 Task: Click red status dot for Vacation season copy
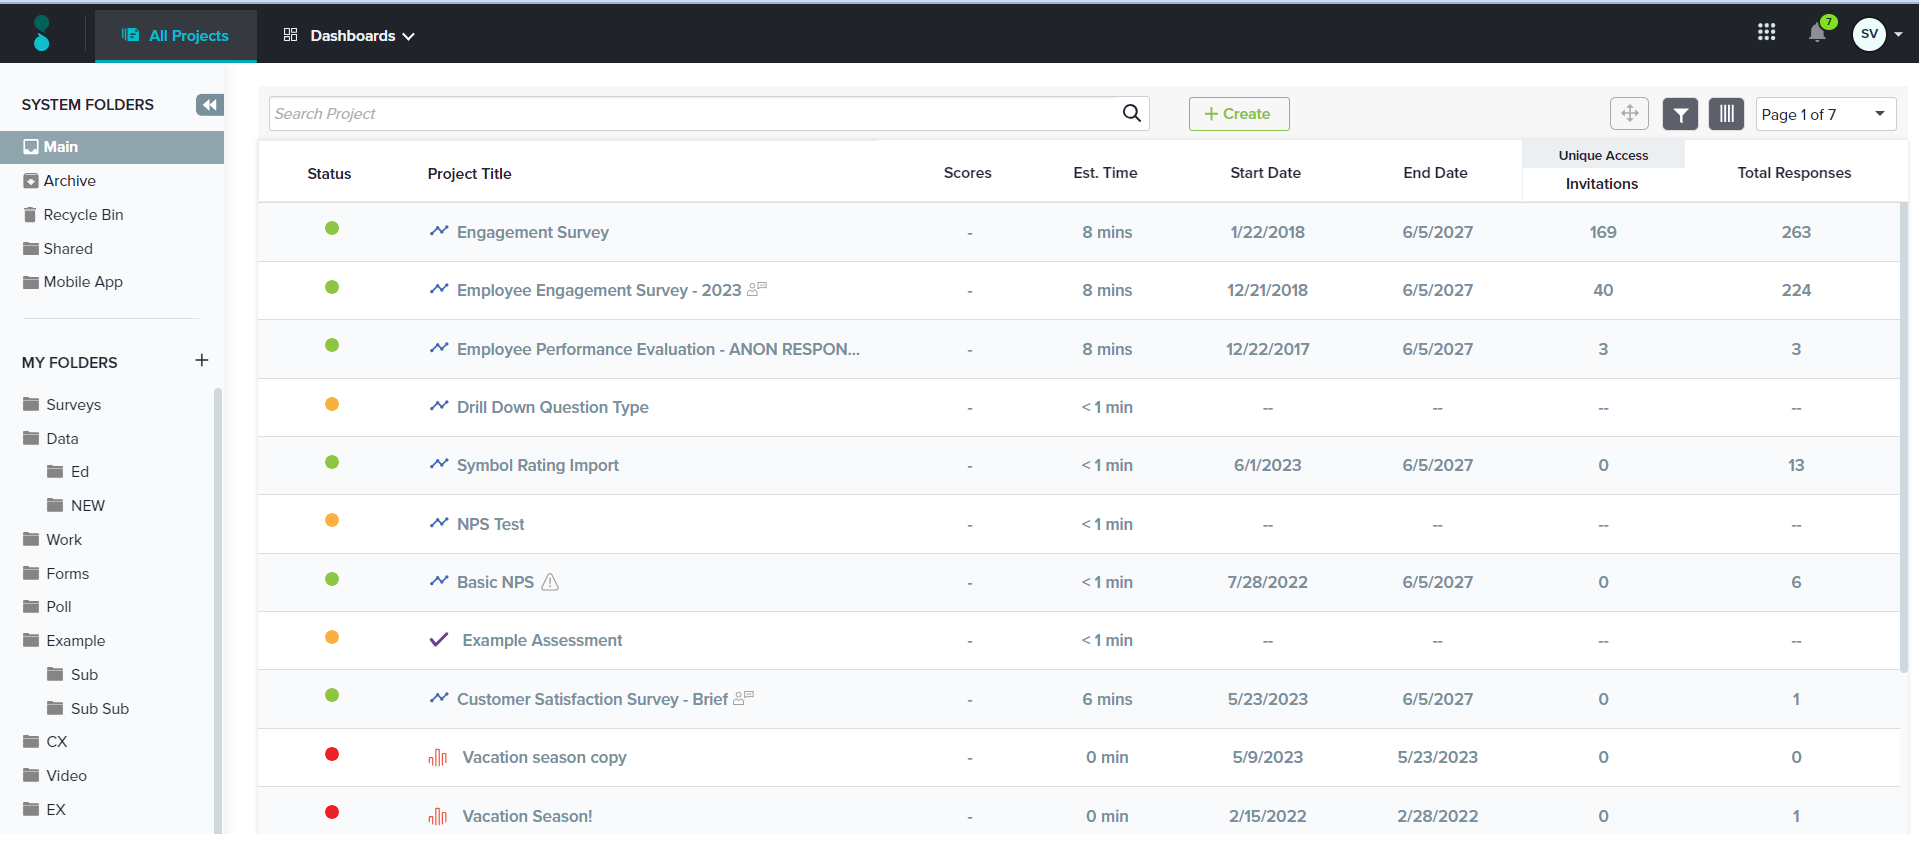coord(332,754)
